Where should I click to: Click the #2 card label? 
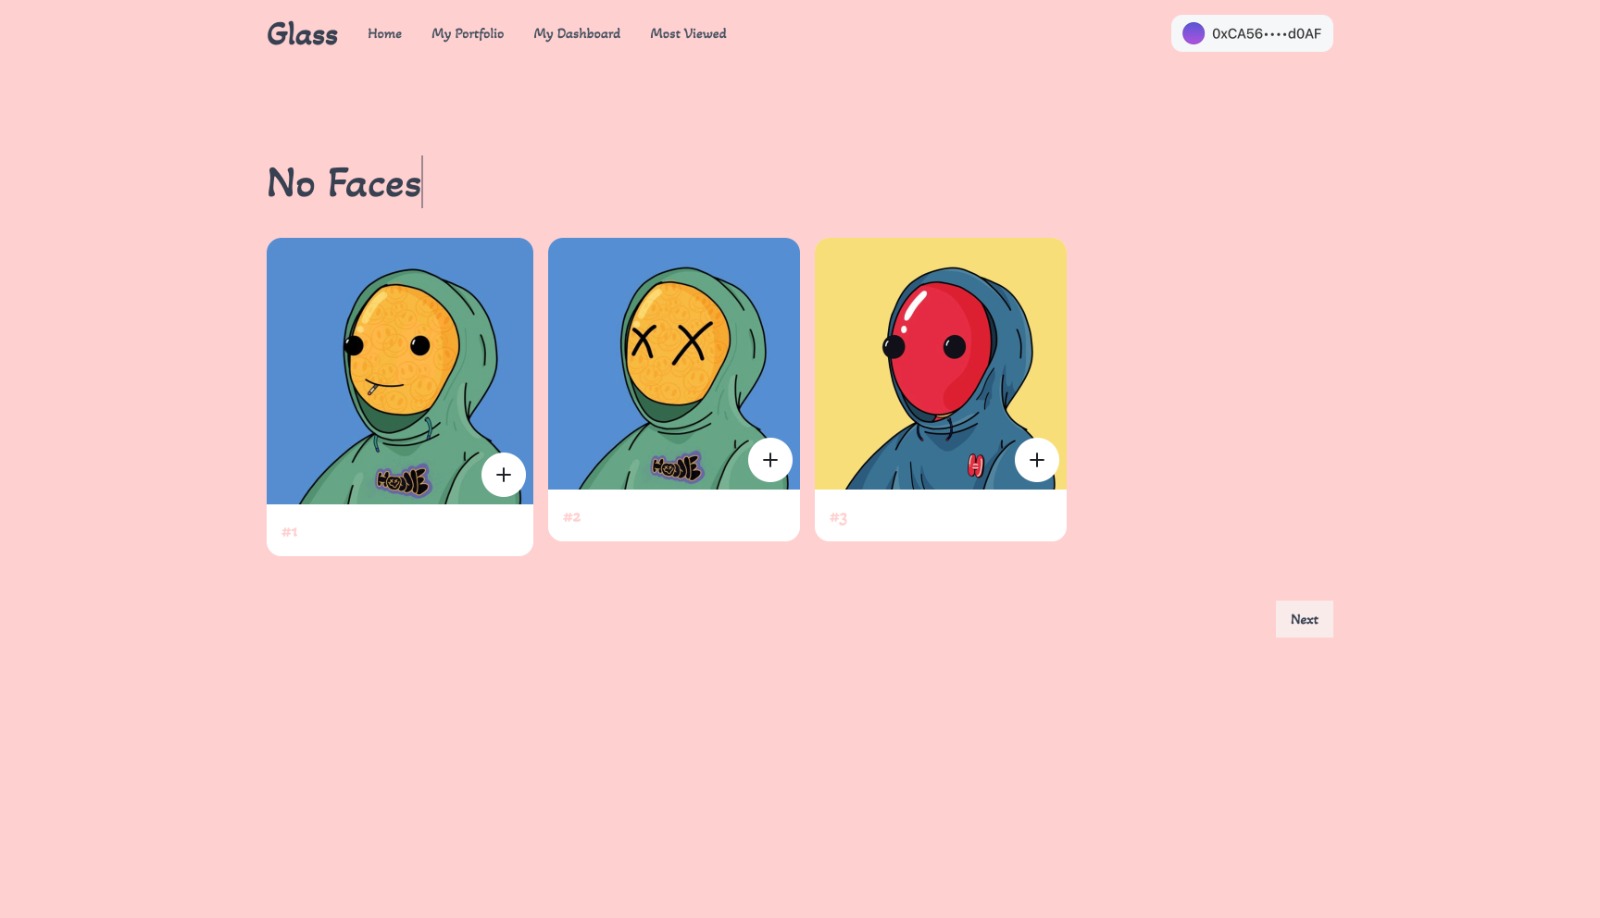coord(571,517)
